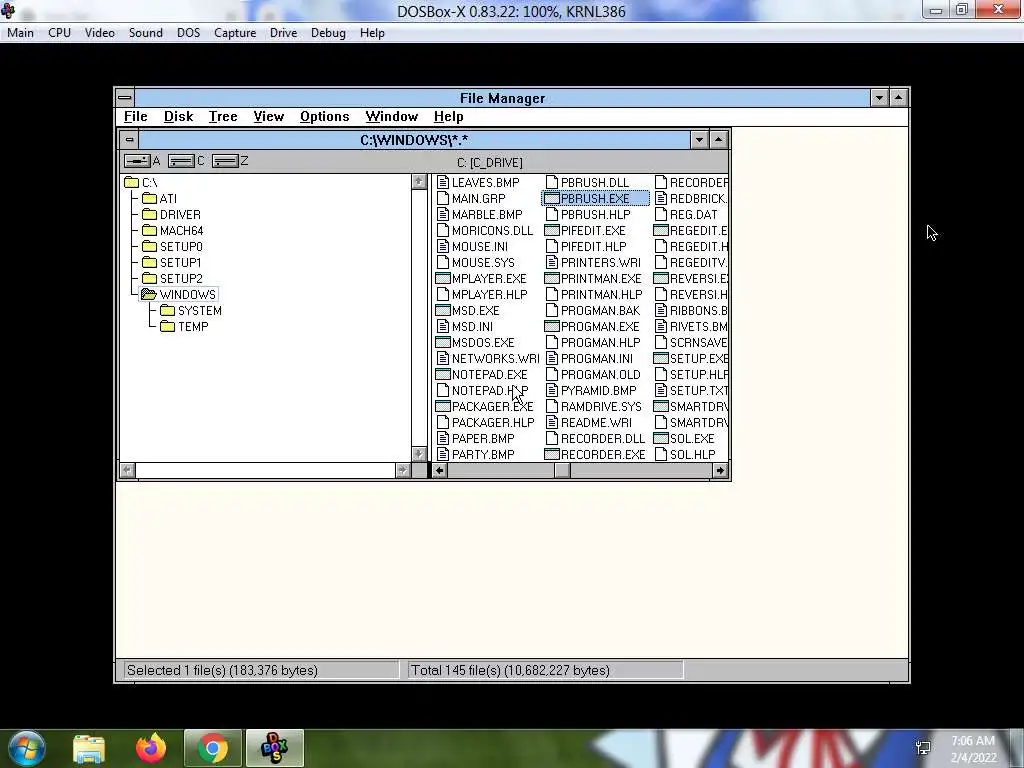Open the View menu in File Manager

tap(268, 116)
